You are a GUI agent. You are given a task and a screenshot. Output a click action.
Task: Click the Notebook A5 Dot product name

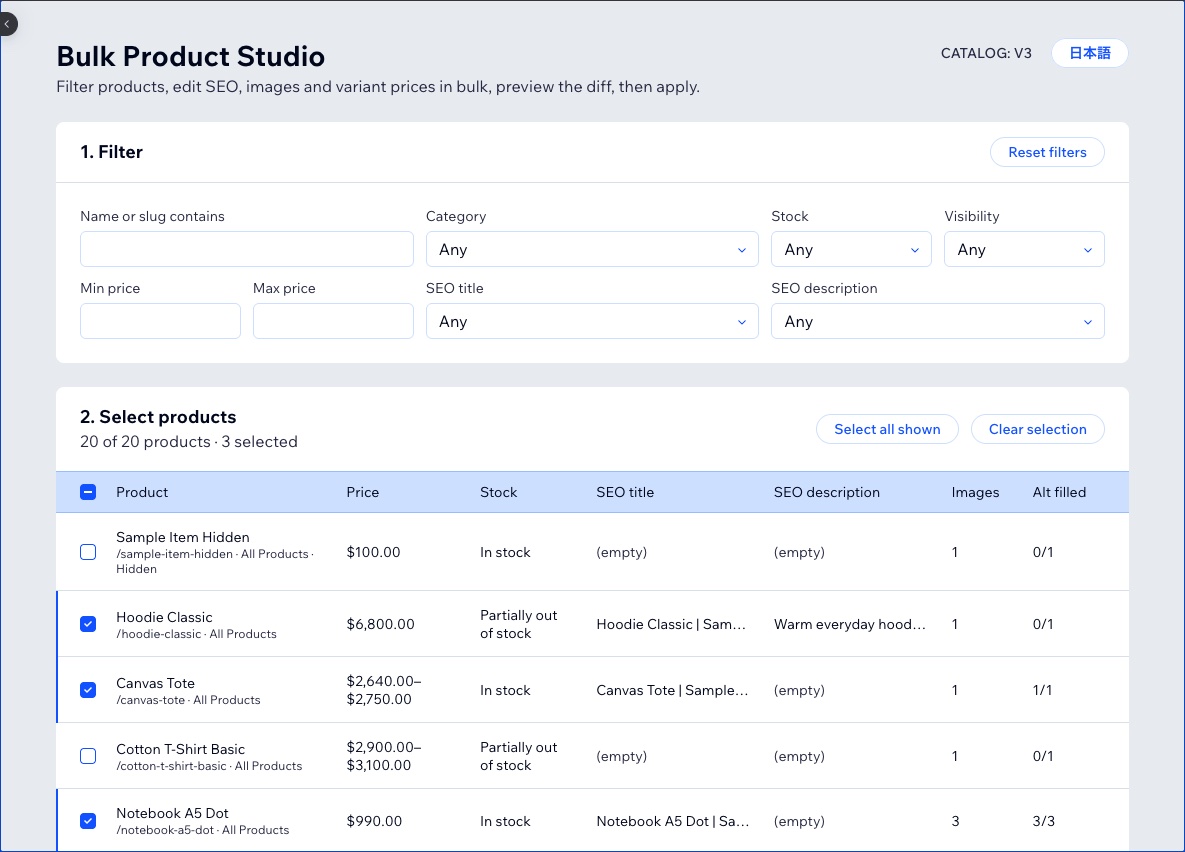172,813
